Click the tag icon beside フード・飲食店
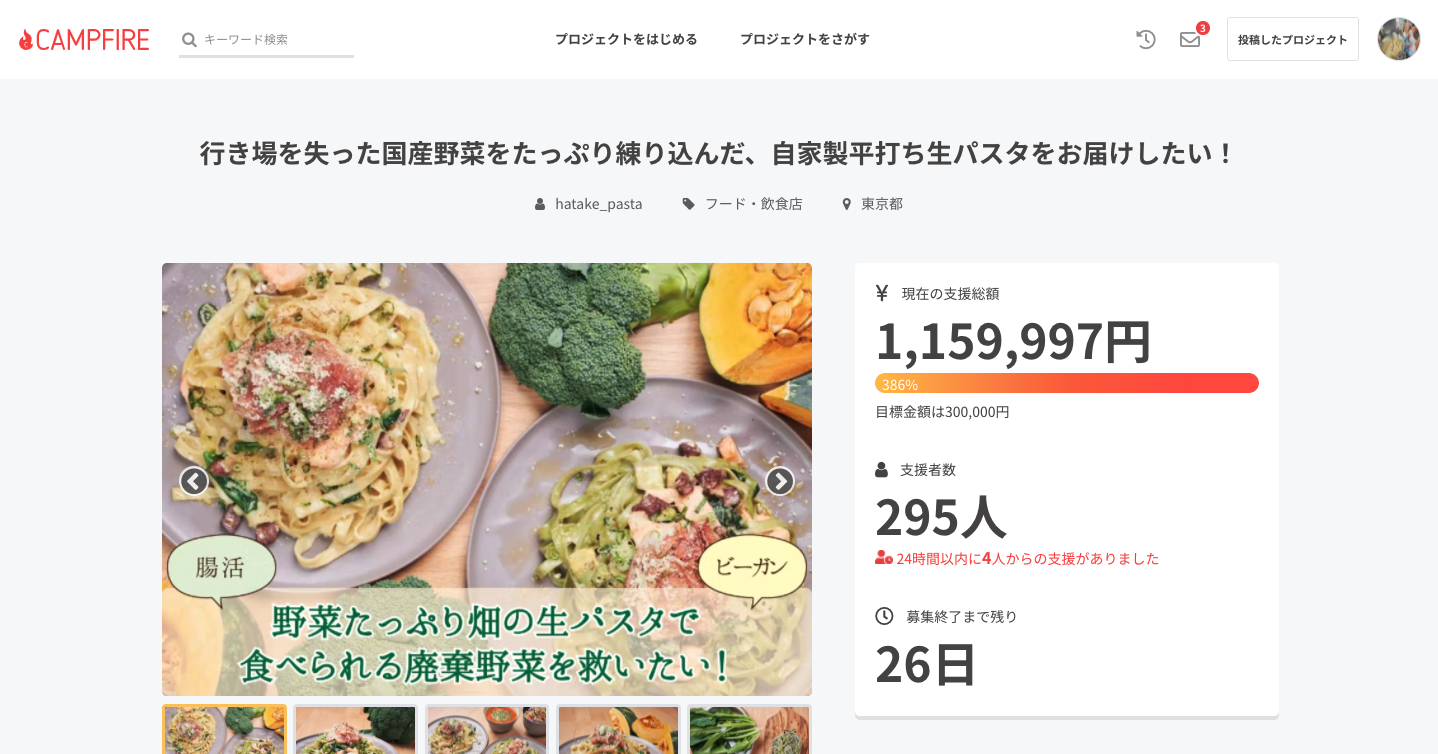This screenshot has height=754, width=1438. tap(688, 204)
